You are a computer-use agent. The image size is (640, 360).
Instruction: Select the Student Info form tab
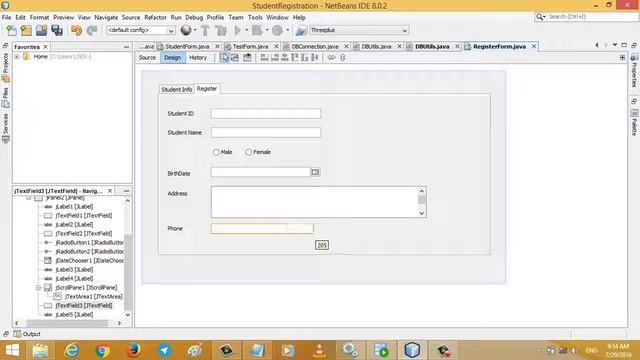coord(176,89)
